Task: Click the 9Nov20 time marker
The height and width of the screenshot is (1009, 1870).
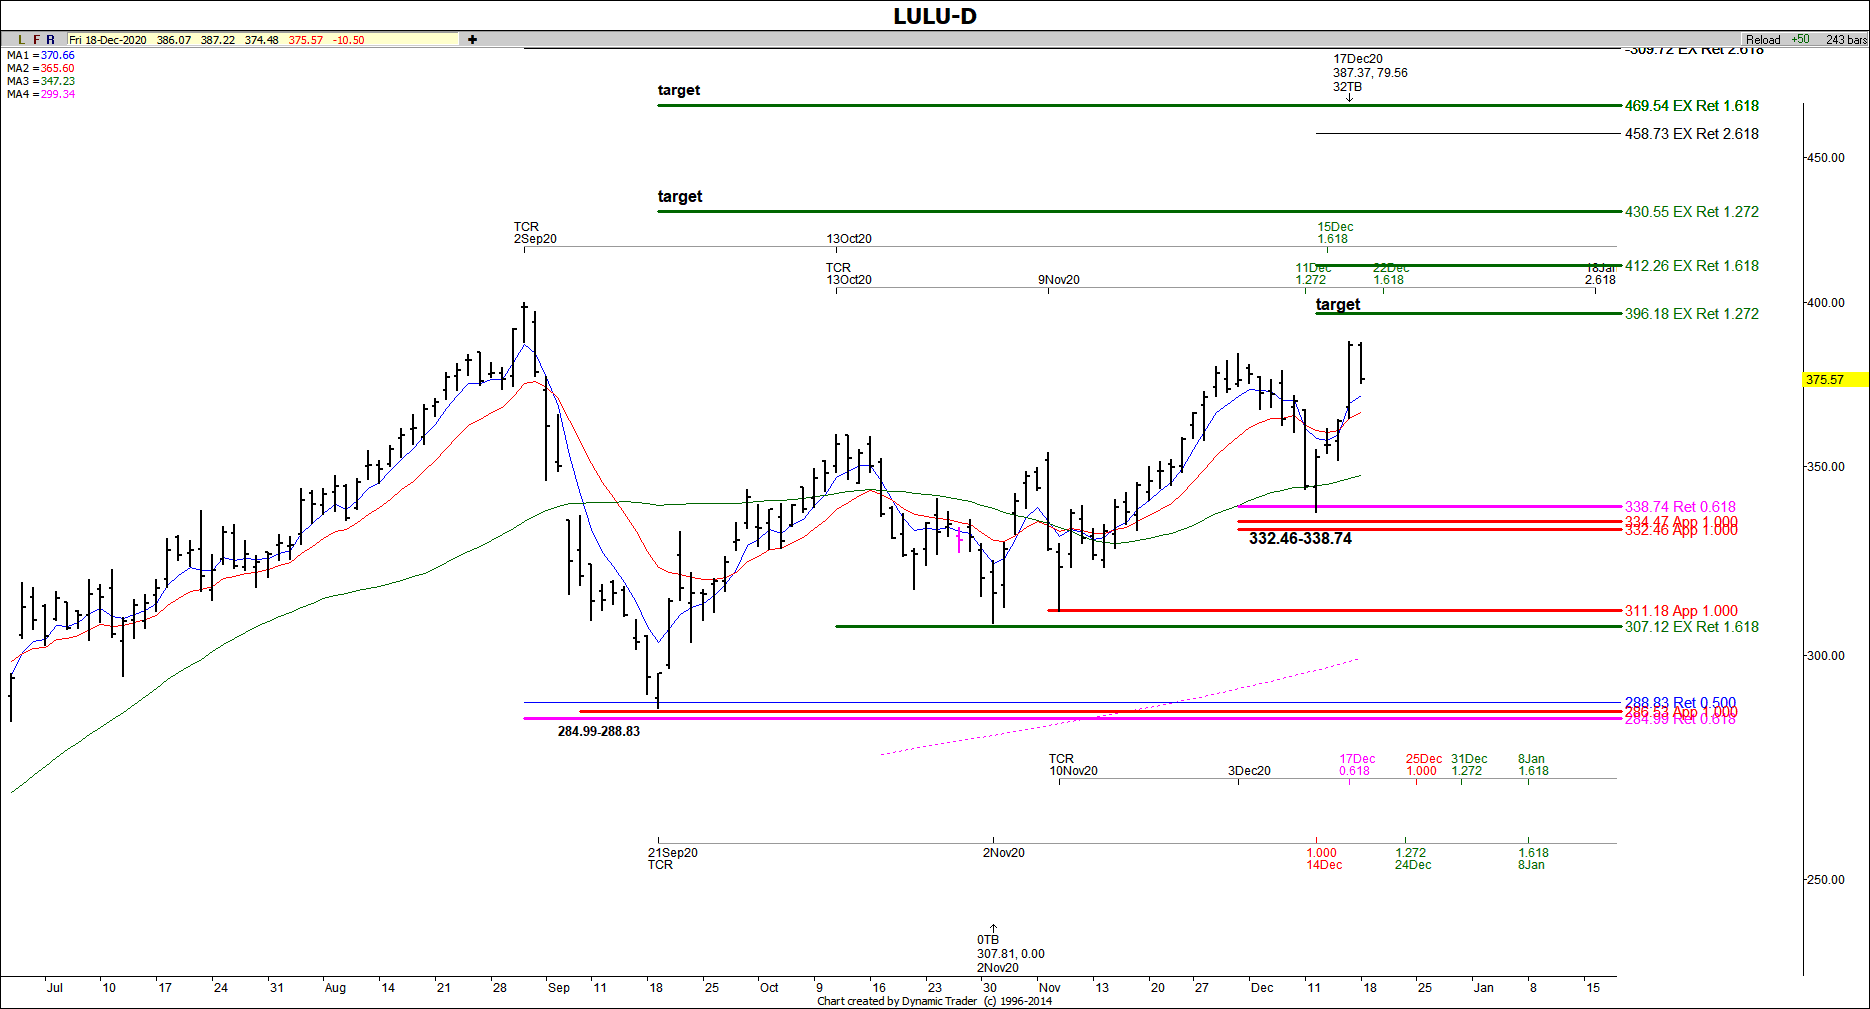Action: click(x=1059, y=280)
